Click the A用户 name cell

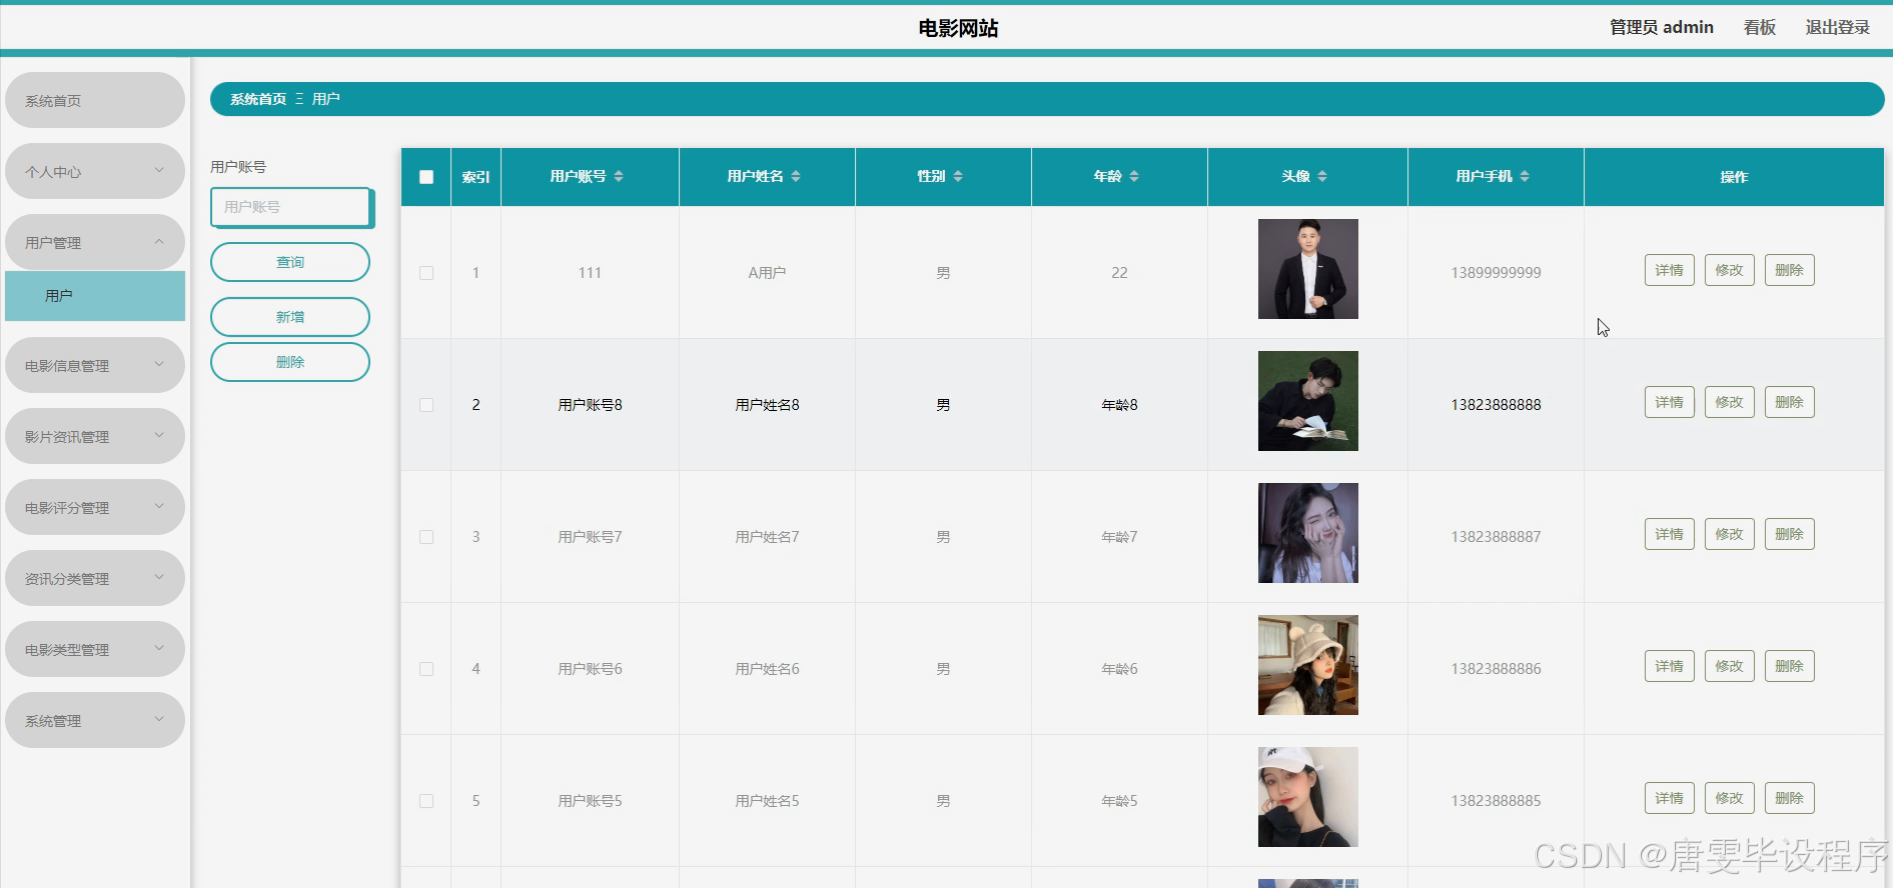tap(767, 273)
